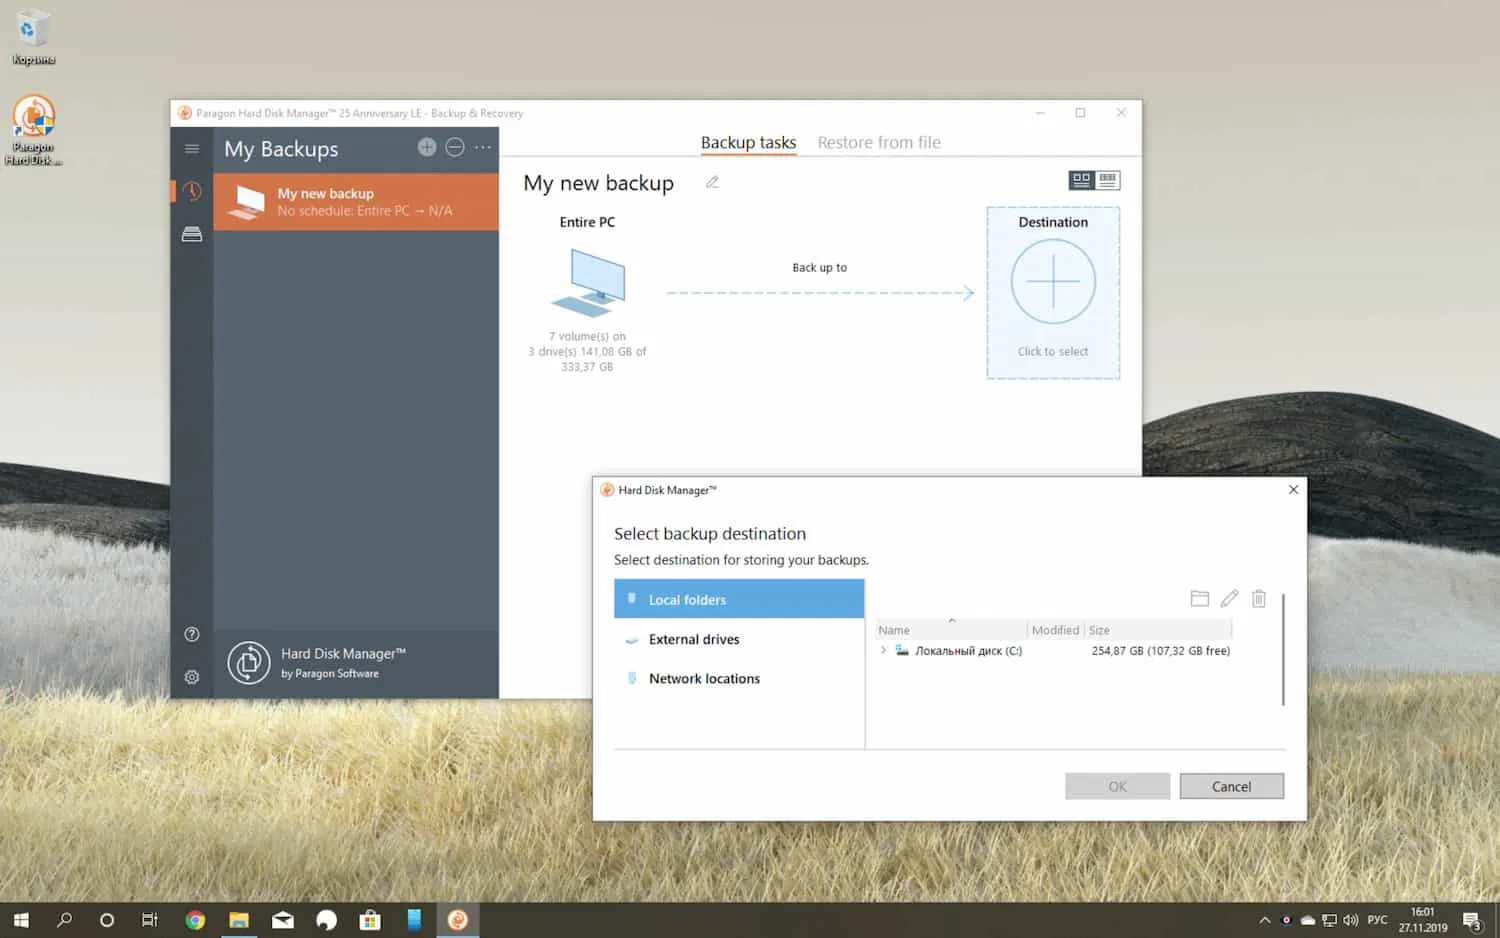The image size is (1500, 938).
Task: Select External drives destination type
Action: (x=739, y=639)
